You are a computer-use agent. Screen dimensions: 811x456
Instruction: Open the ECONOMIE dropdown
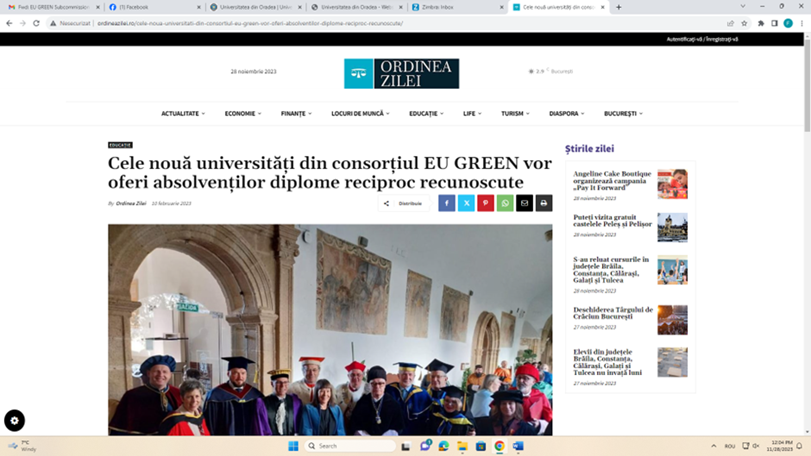[243, 114]
